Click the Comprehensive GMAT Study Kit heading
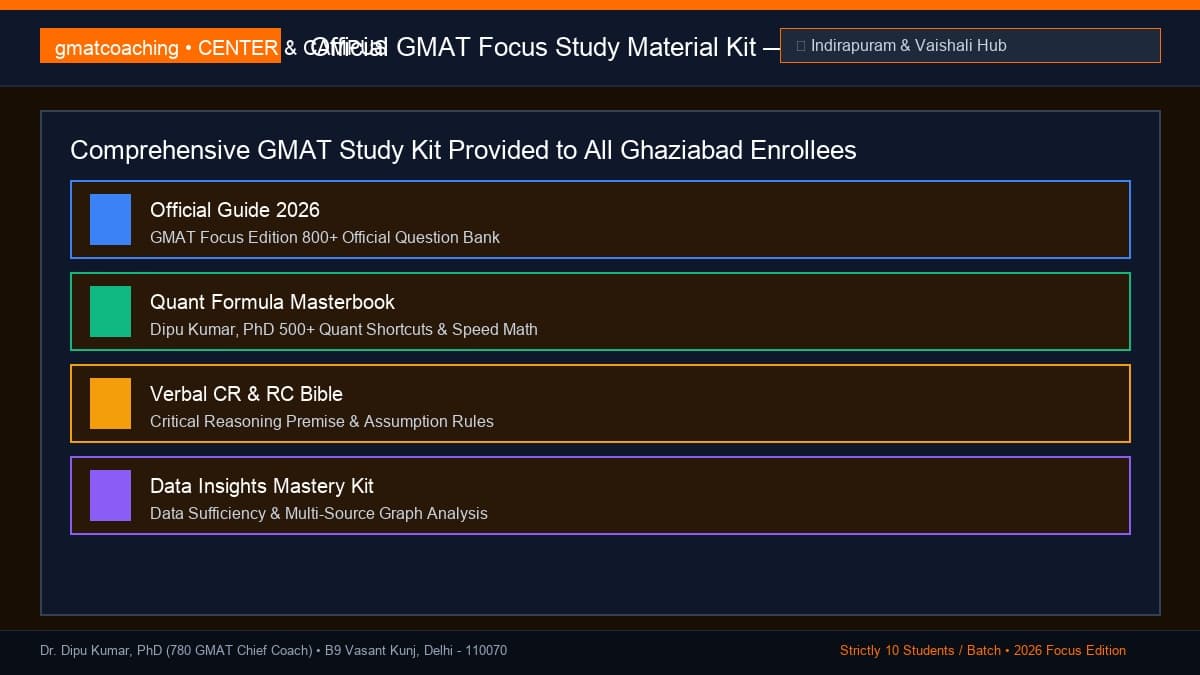This screenshot has width=1200, height=675. (x=463, y=150)
